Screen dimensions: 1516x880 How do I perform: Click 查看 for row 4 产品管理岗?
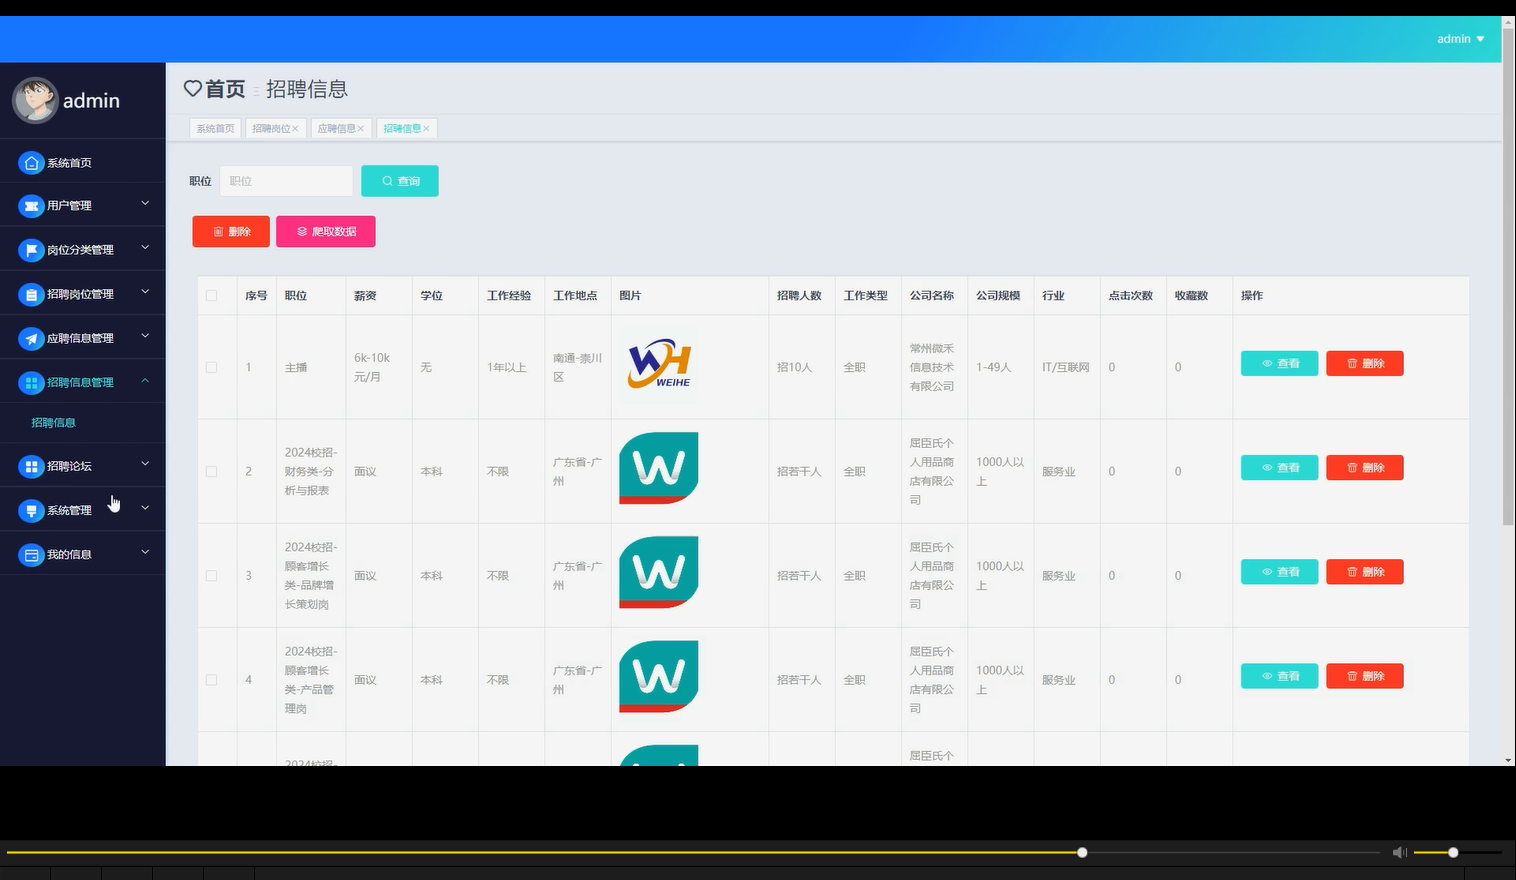(1280, 675)
